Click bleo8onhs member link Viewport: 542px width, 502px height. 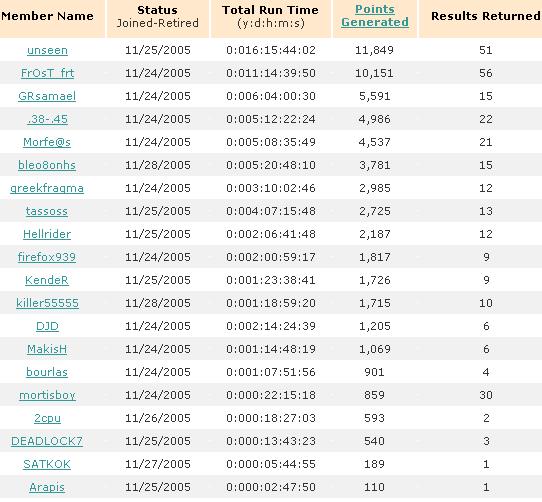(47, 165)
